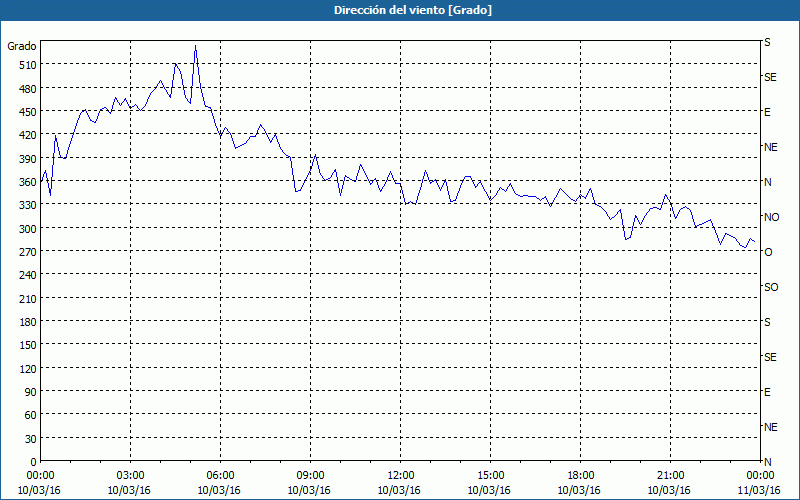Select the 06:00 time label
800x500 pixels.
(x=220, y=476)
